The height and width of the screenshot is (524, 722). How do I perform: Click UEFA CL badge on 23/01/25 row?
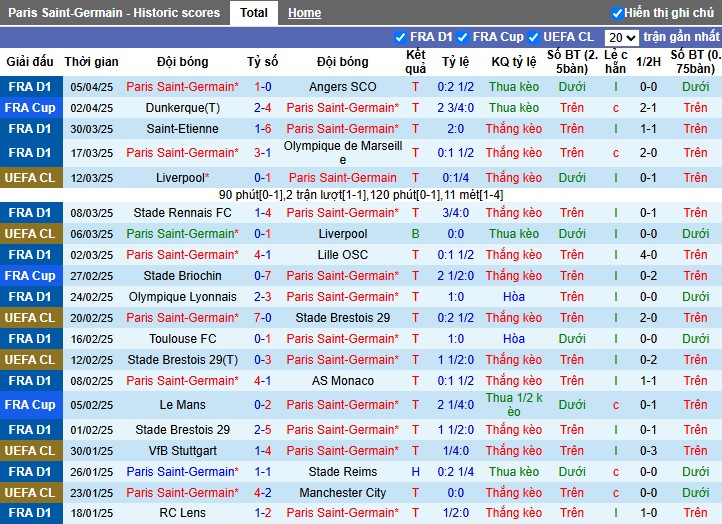click(31, 493)
